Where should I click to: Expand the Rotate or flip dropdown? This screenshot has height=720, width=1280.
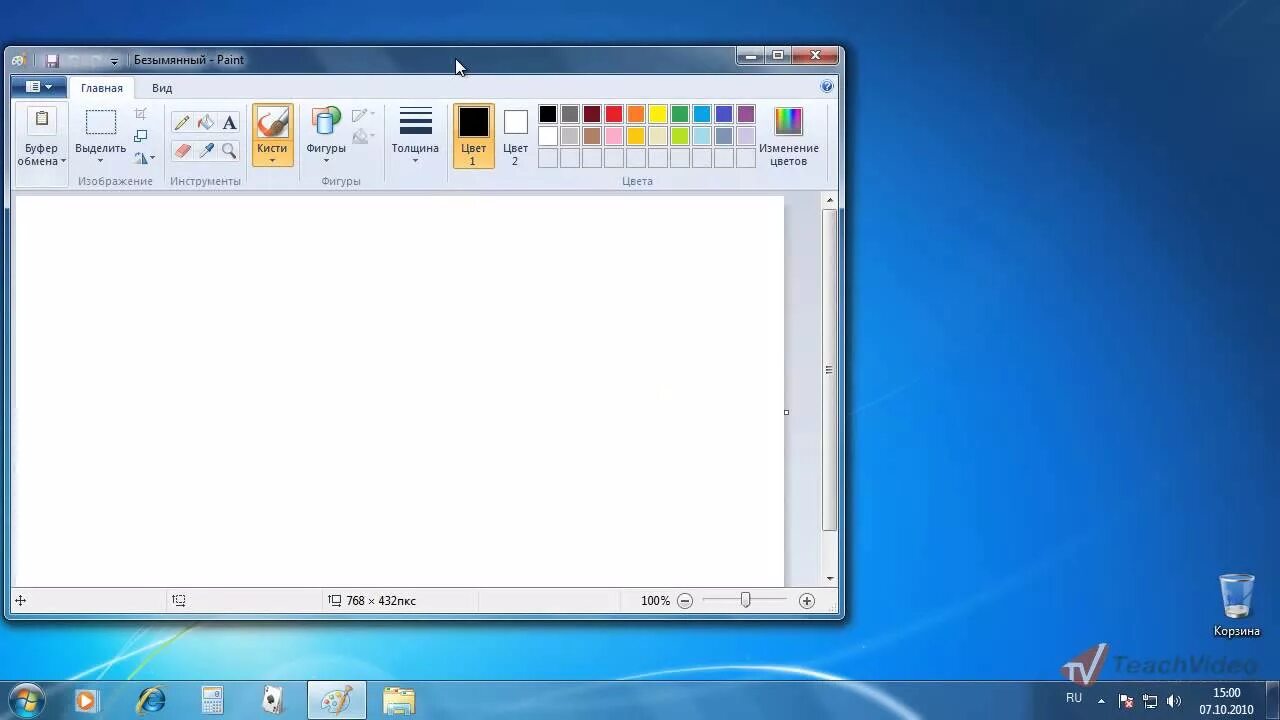[145, 158]
